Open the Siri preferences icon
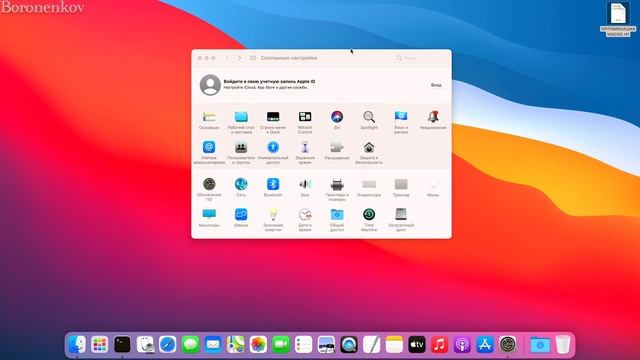The height and width of the screenshot is (360, 640). [337, 117]
